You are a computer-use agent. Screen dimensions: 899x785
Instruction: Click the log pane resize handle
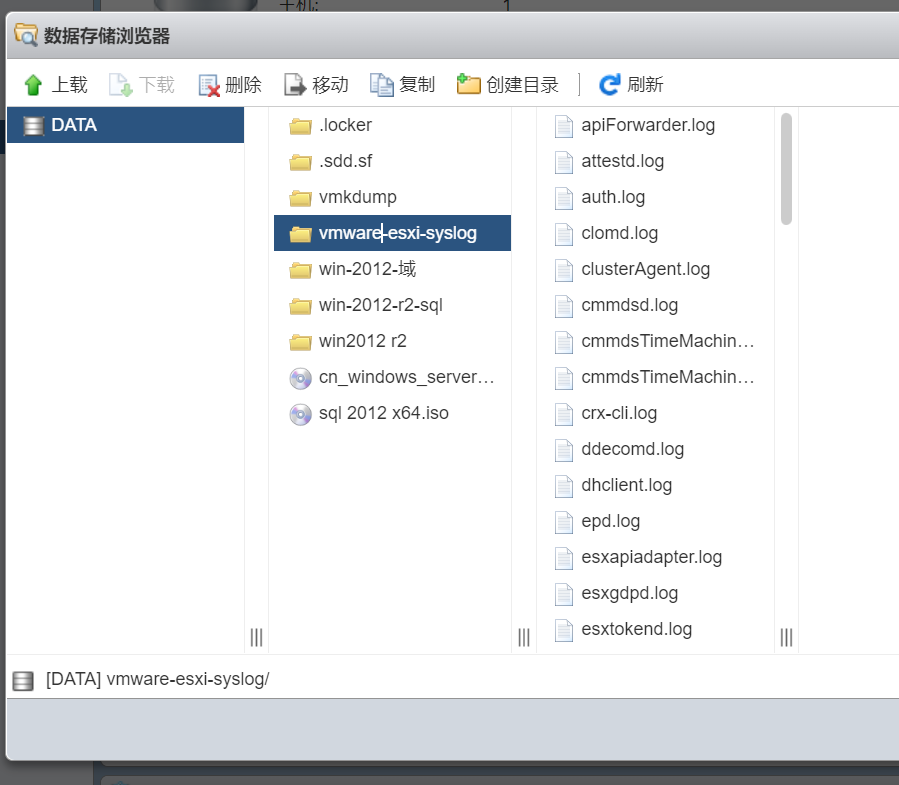787,637
